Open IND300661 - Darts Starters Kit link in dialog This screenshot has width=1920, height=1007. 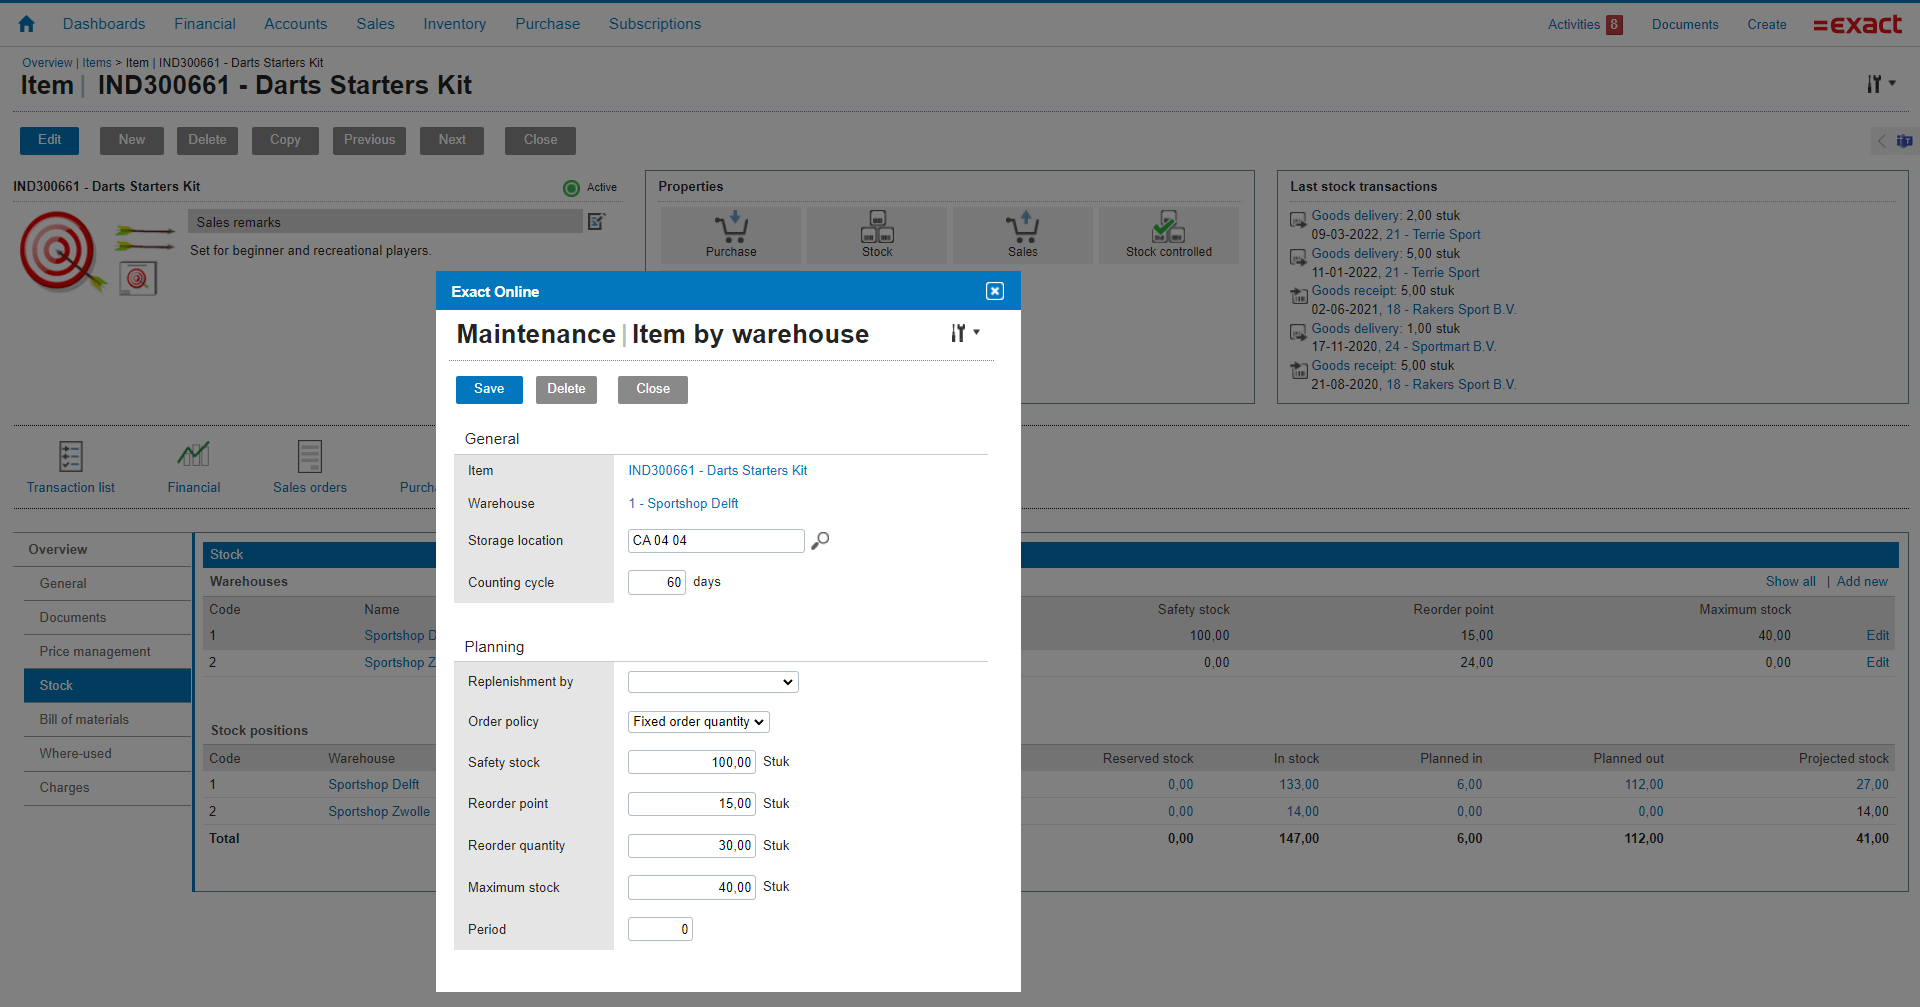click(717, 471)
